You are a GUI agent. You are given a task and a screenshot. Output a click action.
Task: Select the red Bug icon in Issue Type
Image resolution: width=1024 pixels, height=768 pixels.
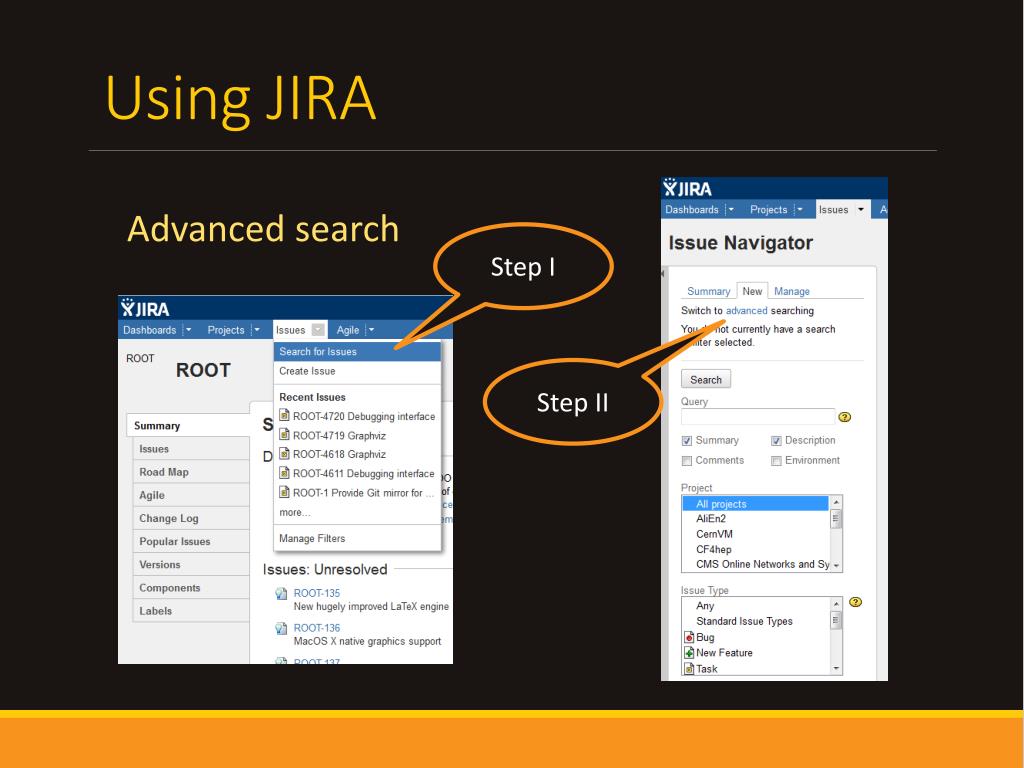click(x=689, y=637)
